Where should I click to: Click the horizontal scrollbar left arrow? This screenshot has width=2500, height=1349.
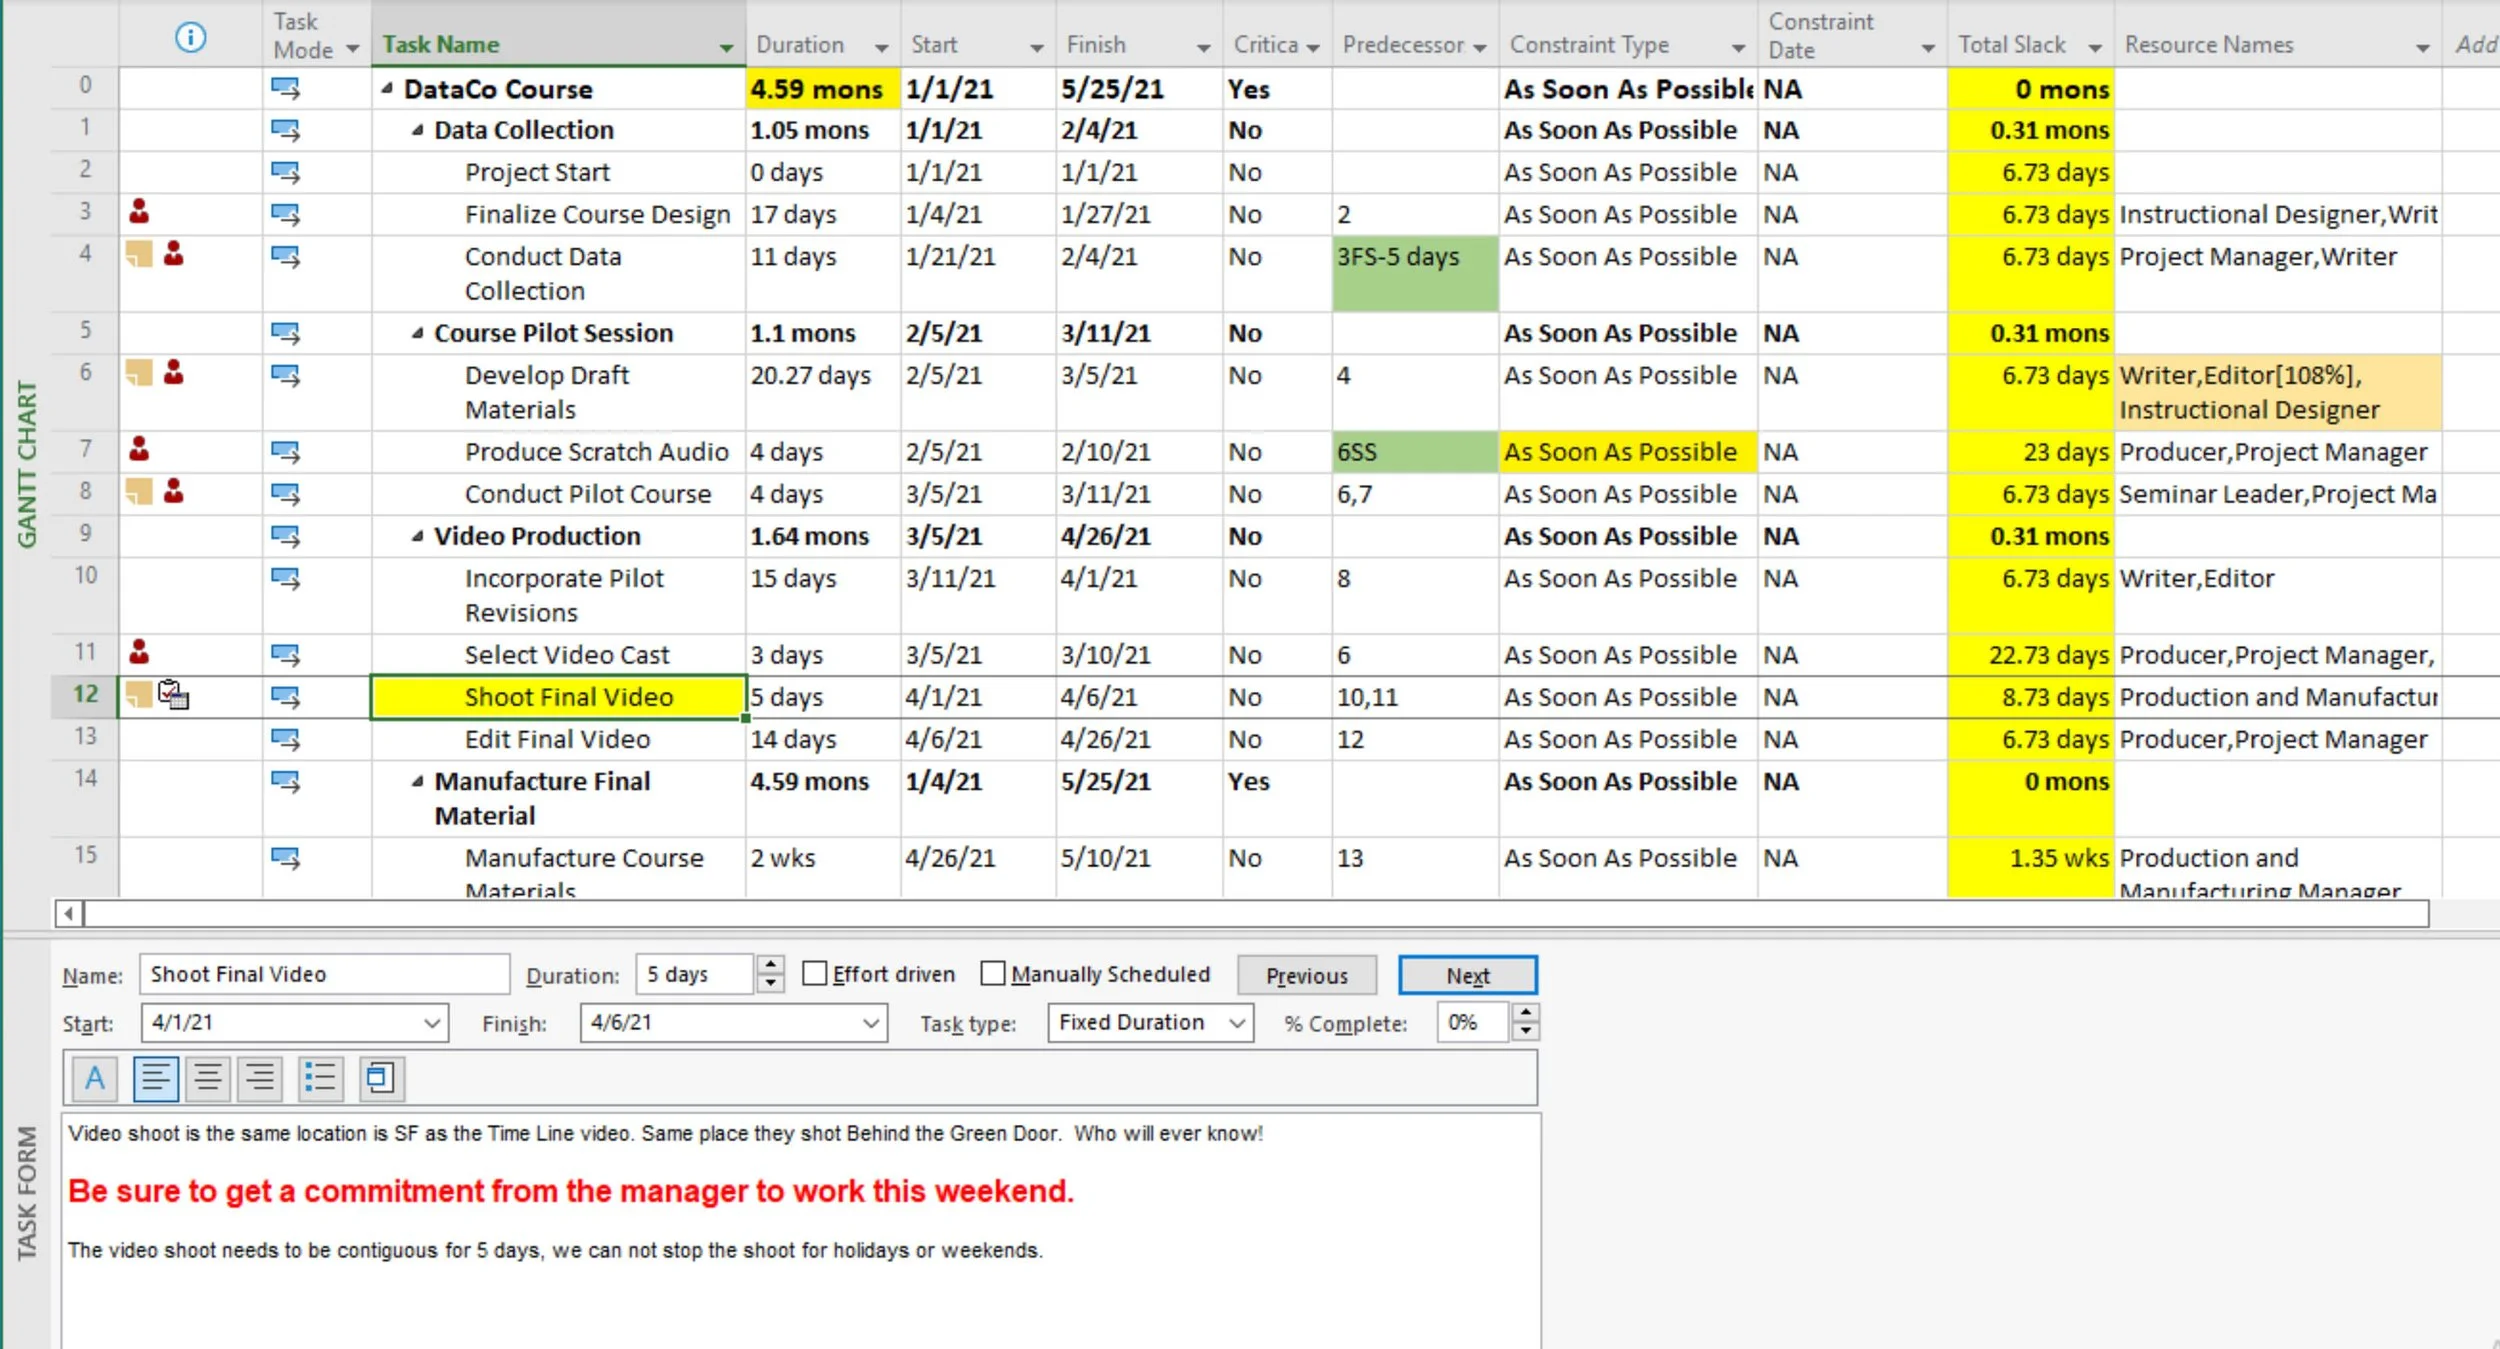(x=68, y=913)
